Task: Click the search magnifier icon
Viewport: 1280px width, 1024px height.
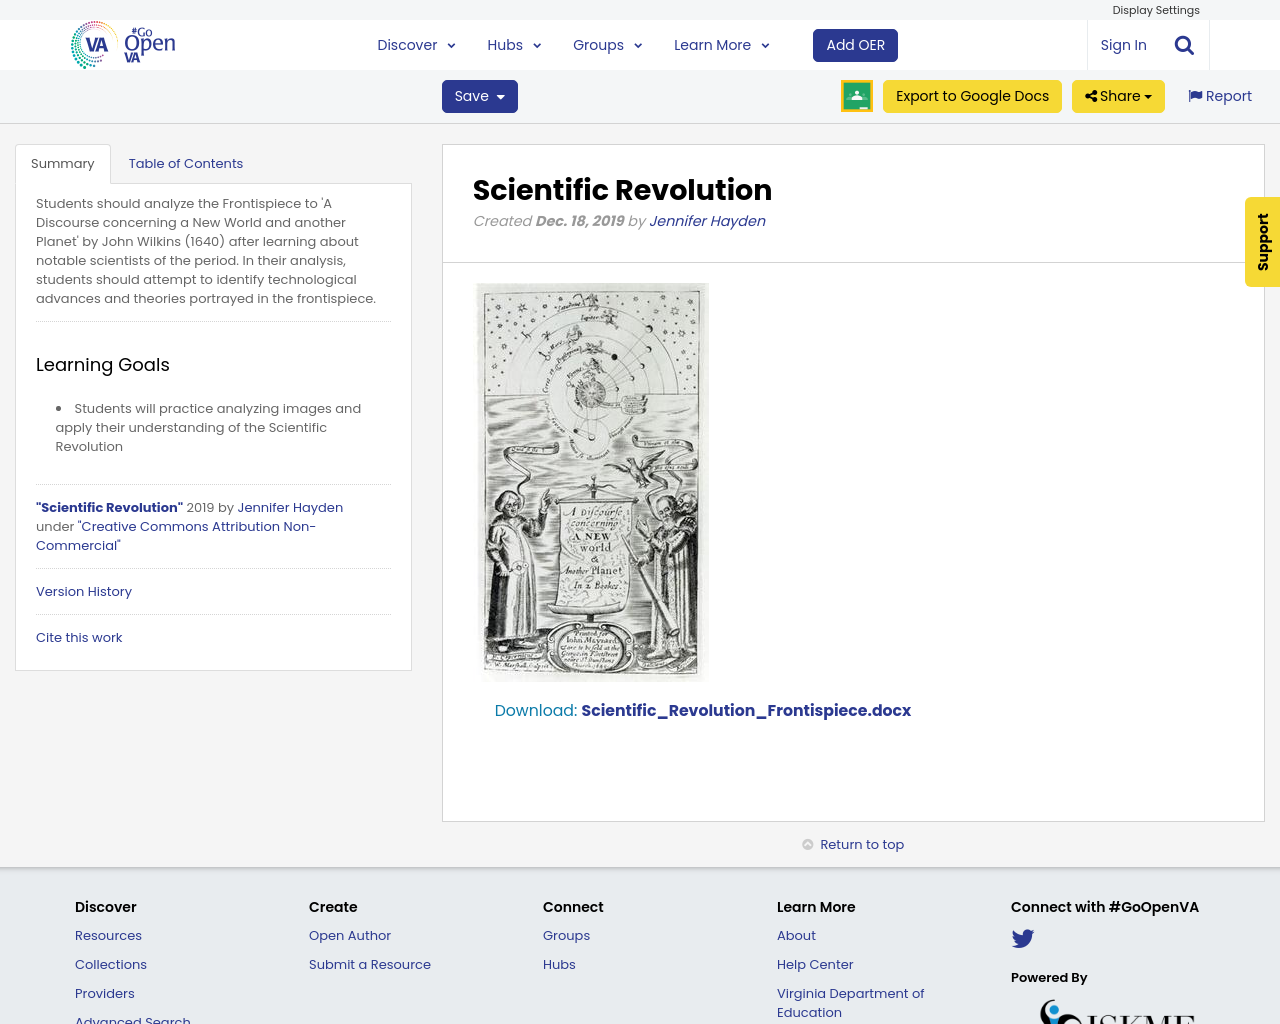Action: pos(1184,45)
